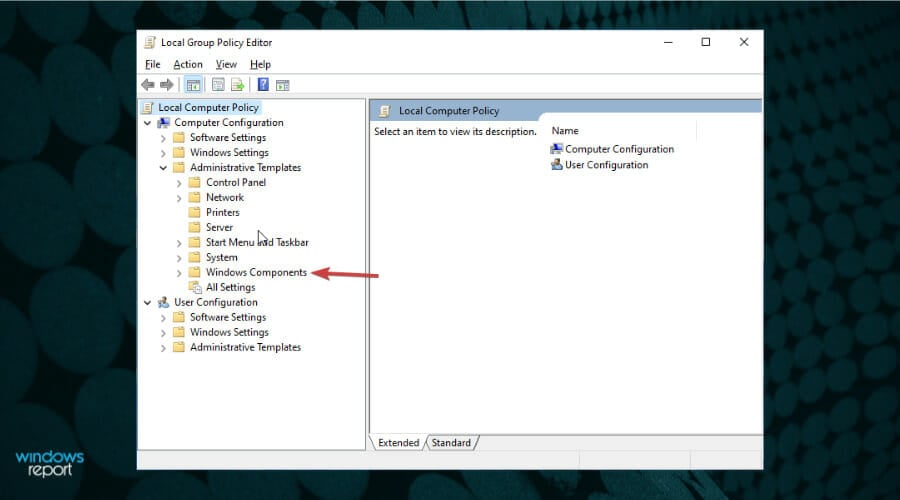This screenshot has width=900, height=500.
Task: Click the Forward arrow toolbar icon
Action: tap(166, 85)
